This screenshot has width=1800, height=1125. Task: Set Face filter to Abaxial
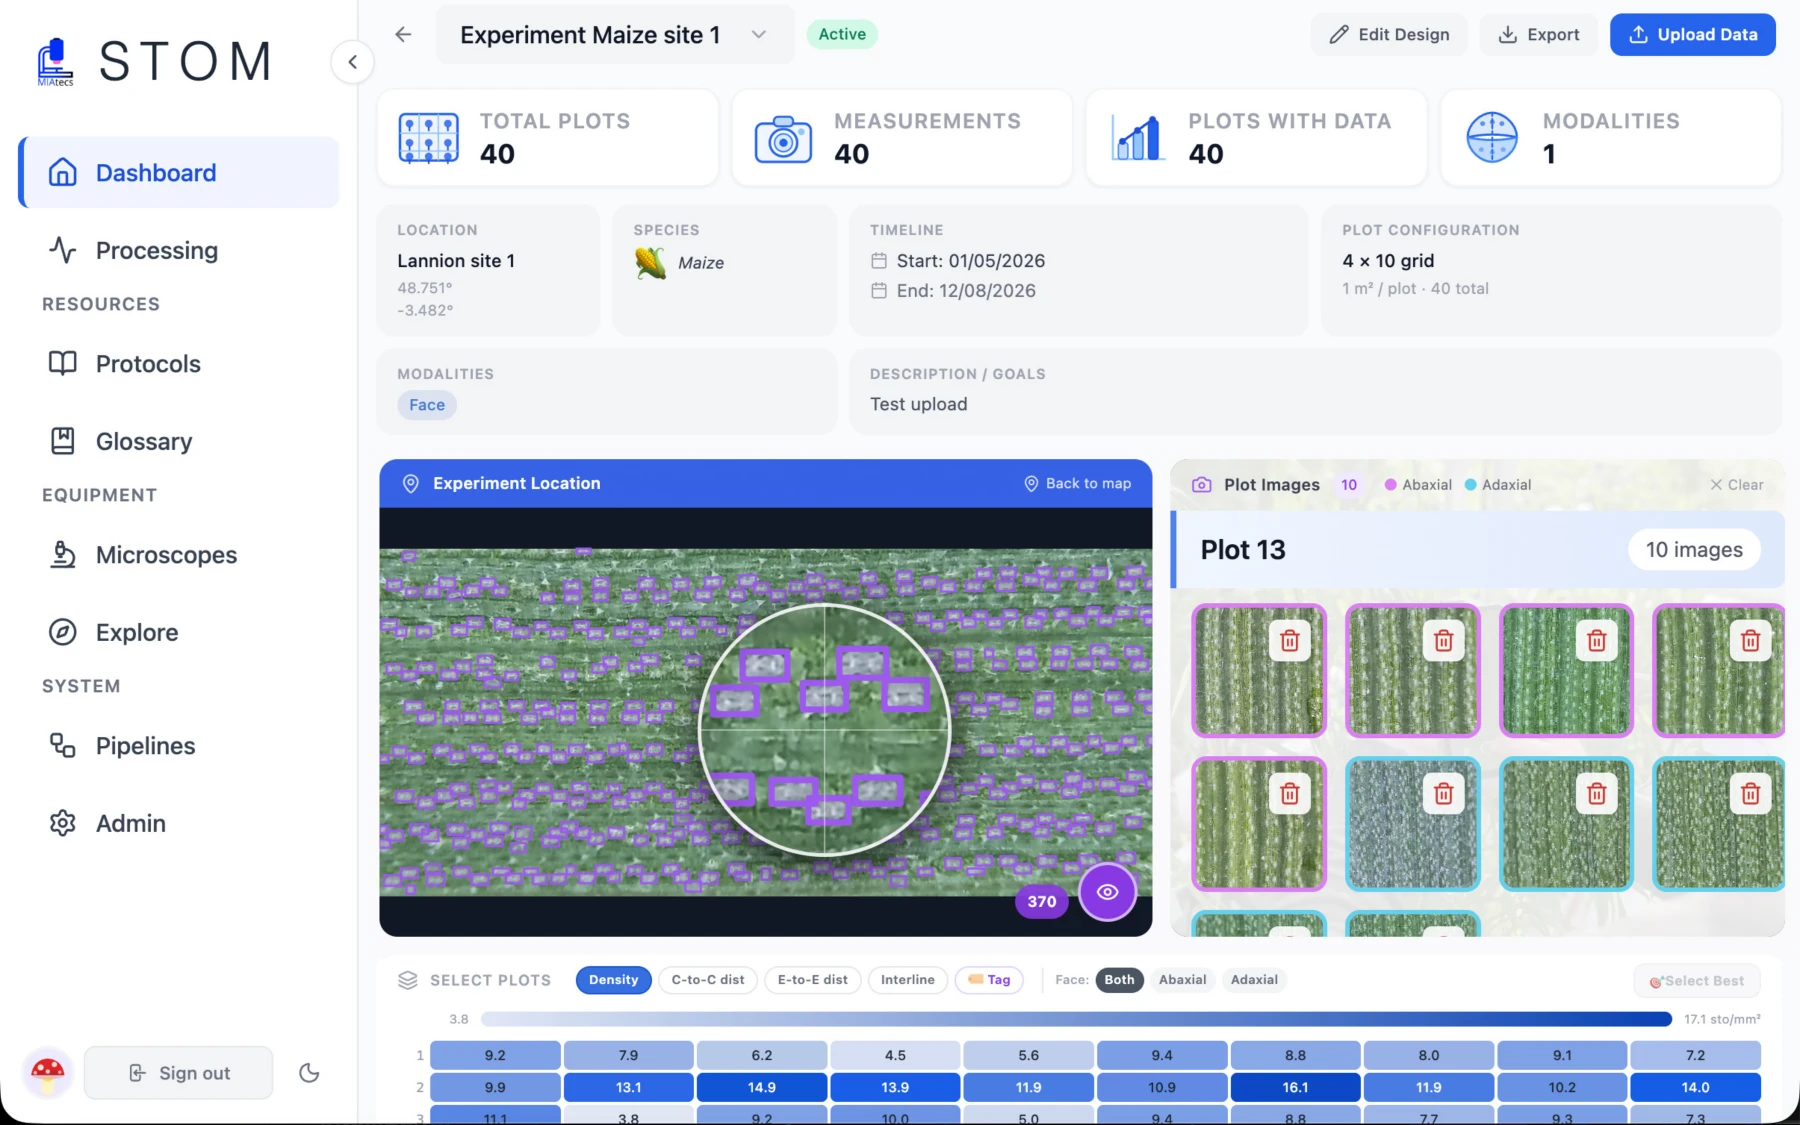pyautogui.click(x=1182, y=980)
